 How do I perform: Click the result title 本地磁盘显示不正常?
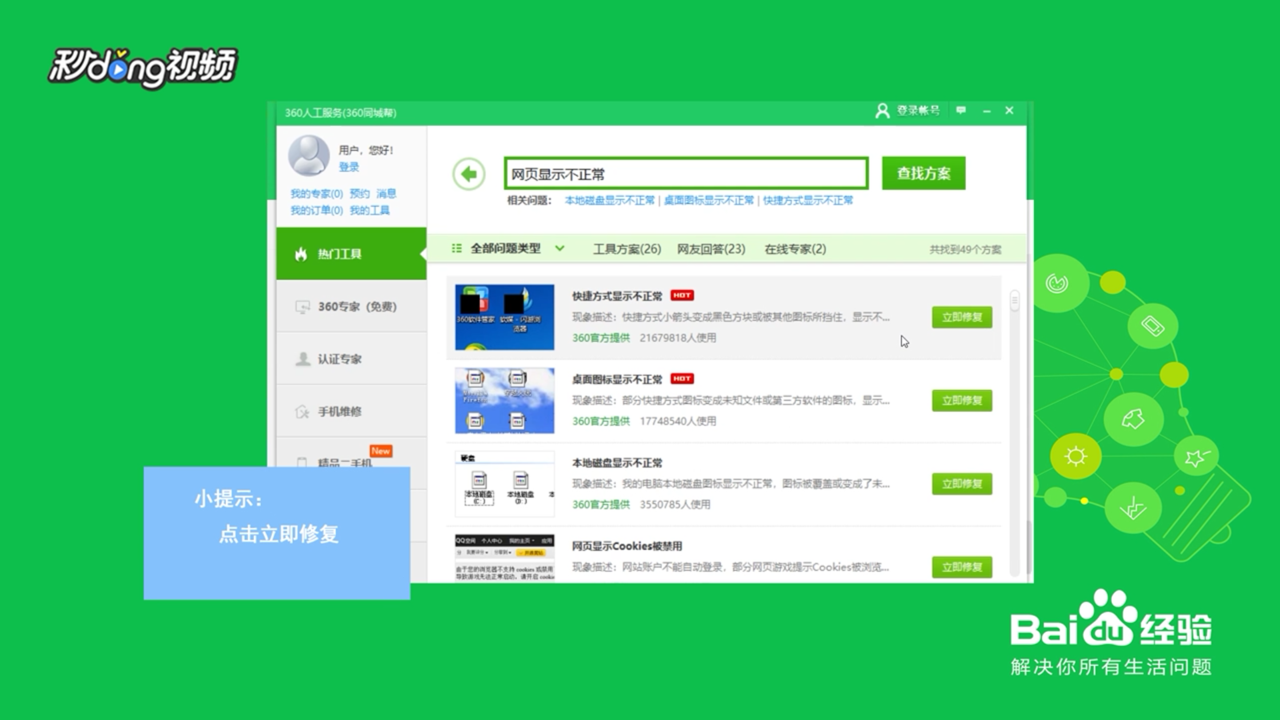(x=617, y=463)
